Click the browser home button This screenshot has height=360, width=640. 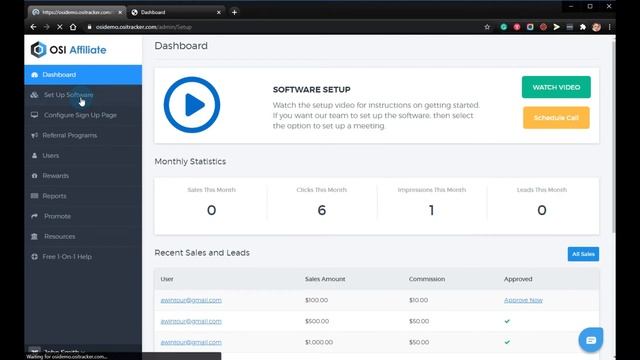pos(73,27)
